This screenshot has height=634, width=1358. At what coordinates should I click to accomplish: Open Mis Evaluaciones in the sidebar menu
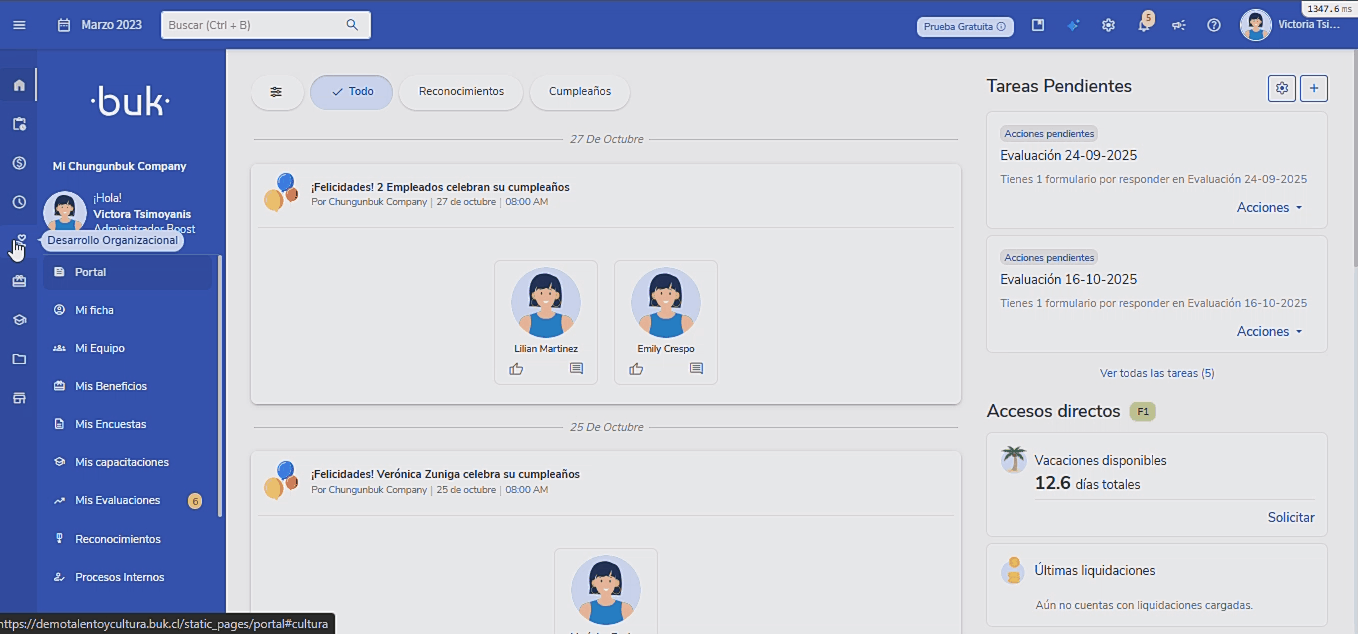[x=117, y=500]
